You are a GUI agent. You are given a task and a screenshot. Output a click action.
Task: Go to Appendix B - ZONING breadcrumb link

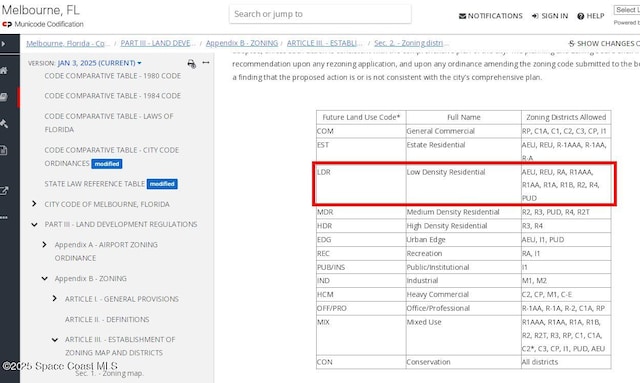click(242, 43)
